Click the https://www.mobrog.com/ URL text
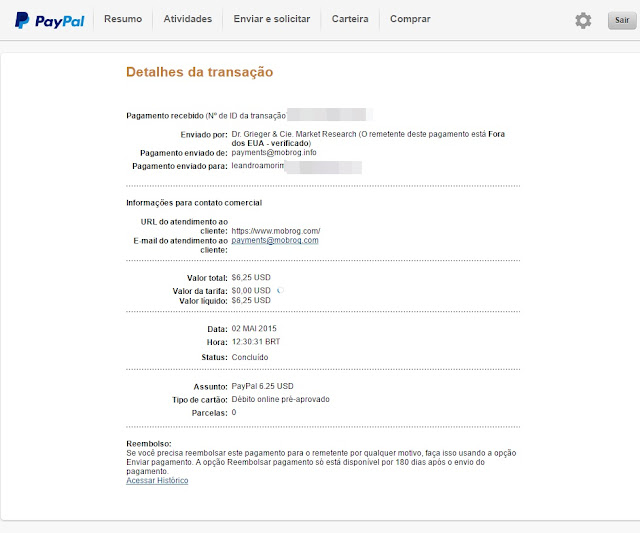The height and width of the screenshot is (533, 640). click(276, 231)
